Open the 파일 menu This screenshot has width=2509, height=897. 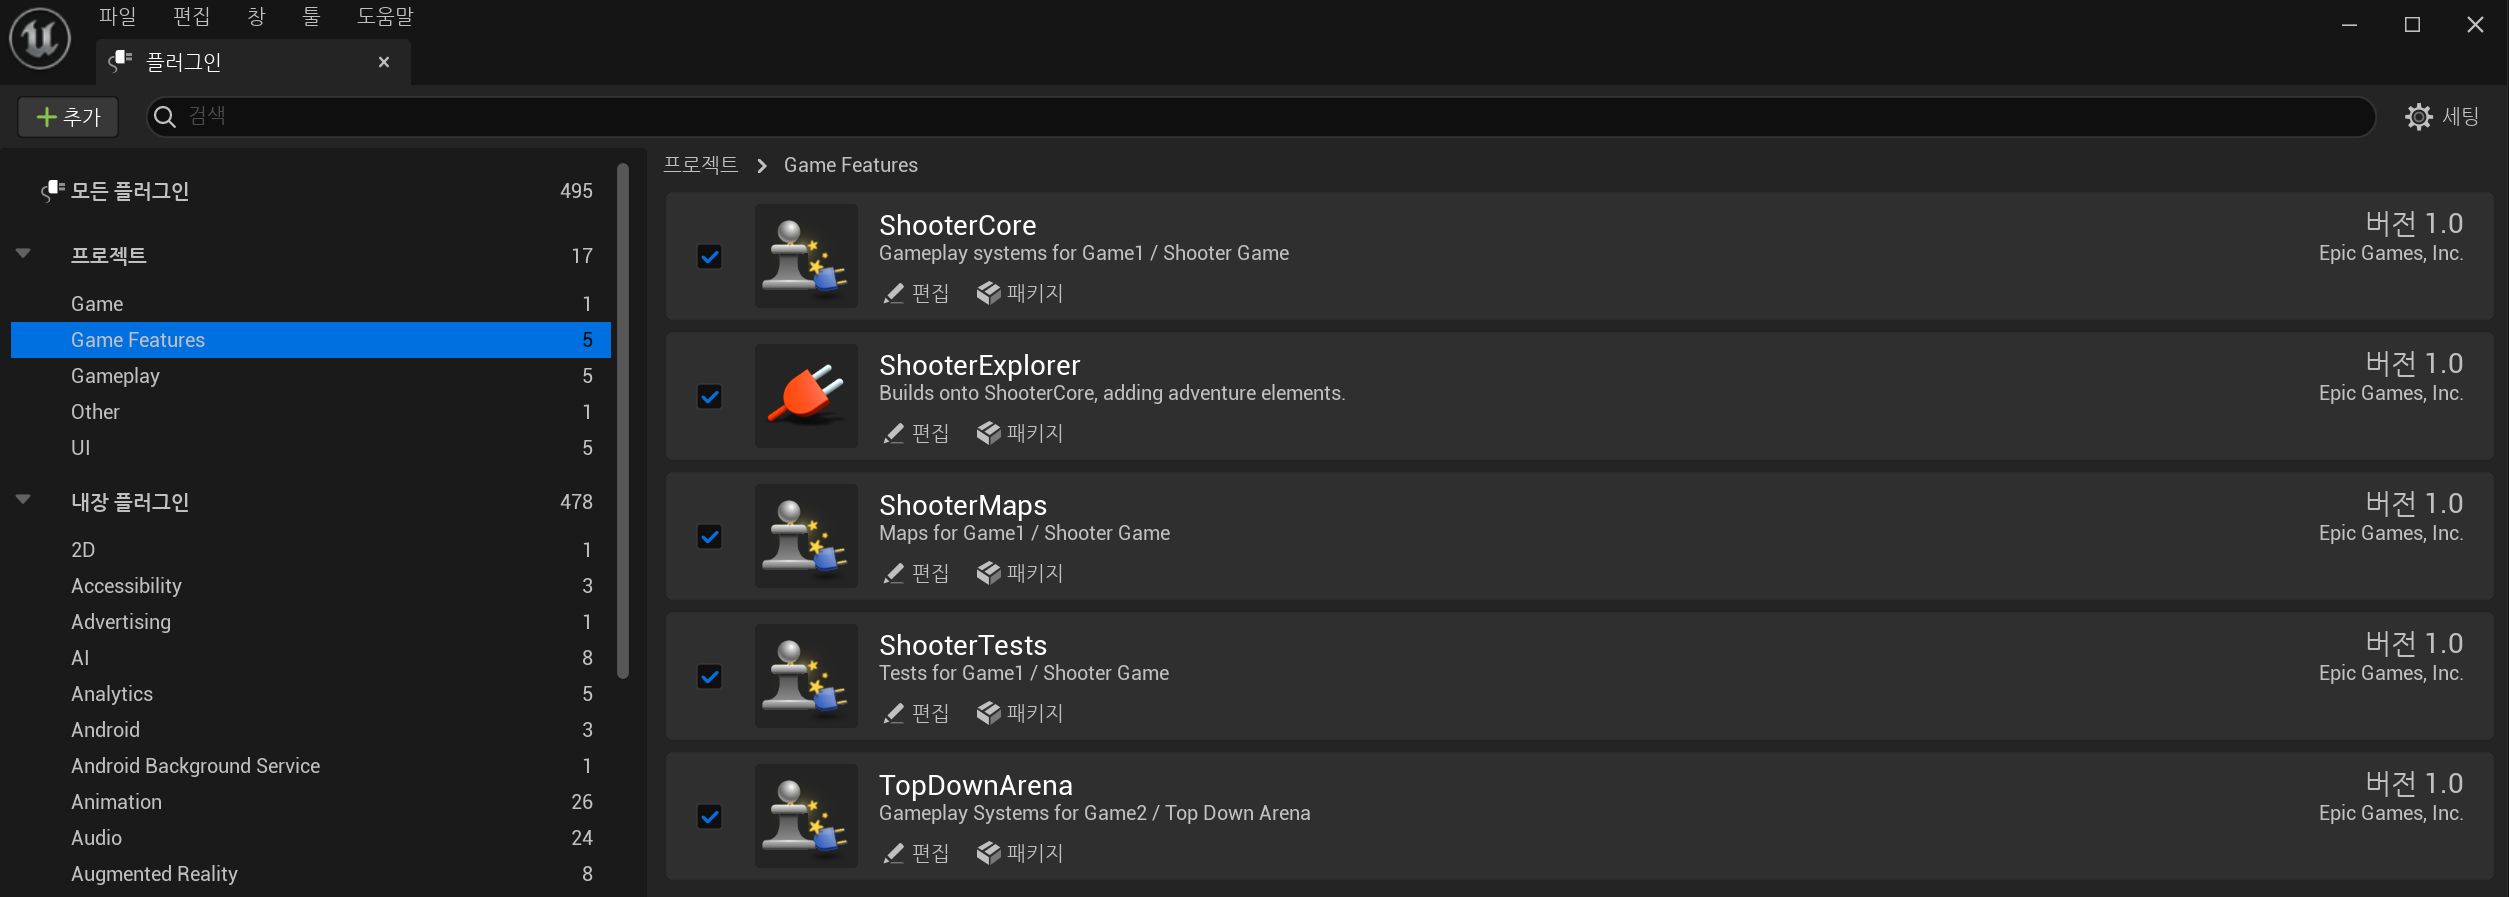point(117,17)
